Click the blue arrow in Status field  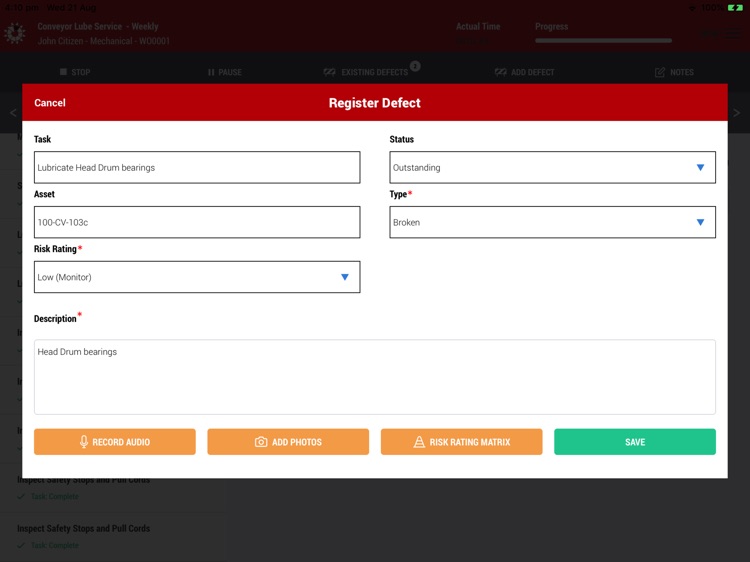[700, 167]
